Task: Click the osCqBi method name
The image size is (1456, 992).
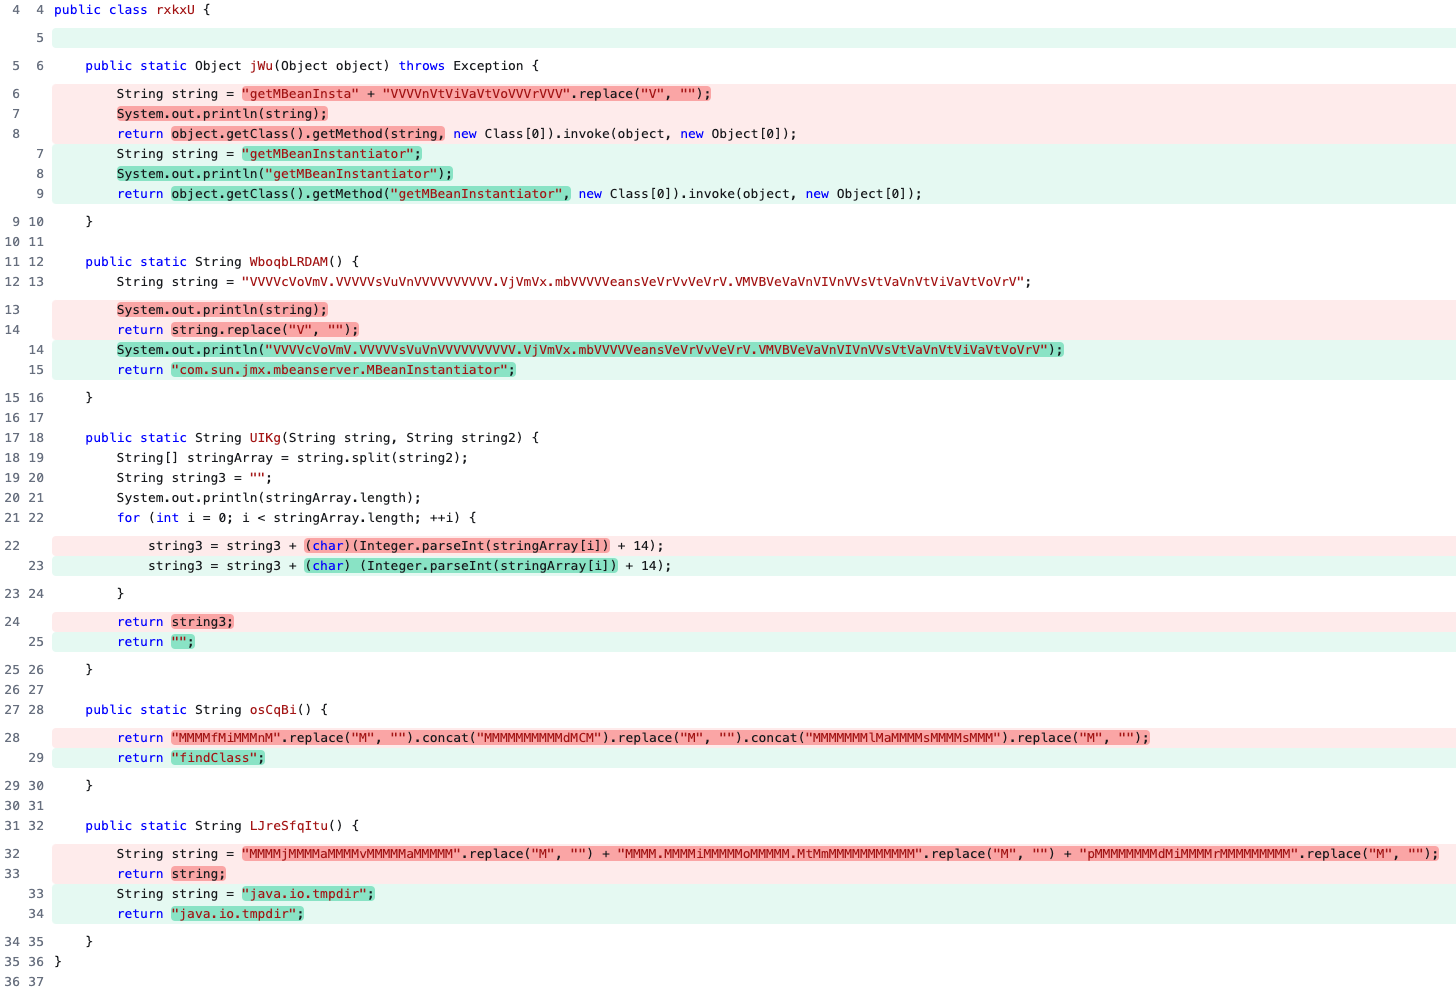Action: 273,710
